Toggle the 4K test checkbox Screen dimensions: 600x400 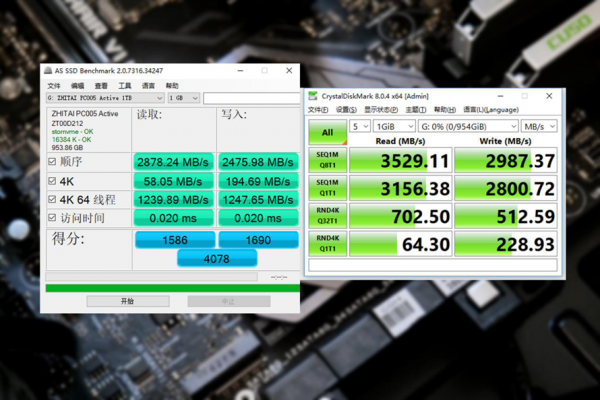point(52,181)
